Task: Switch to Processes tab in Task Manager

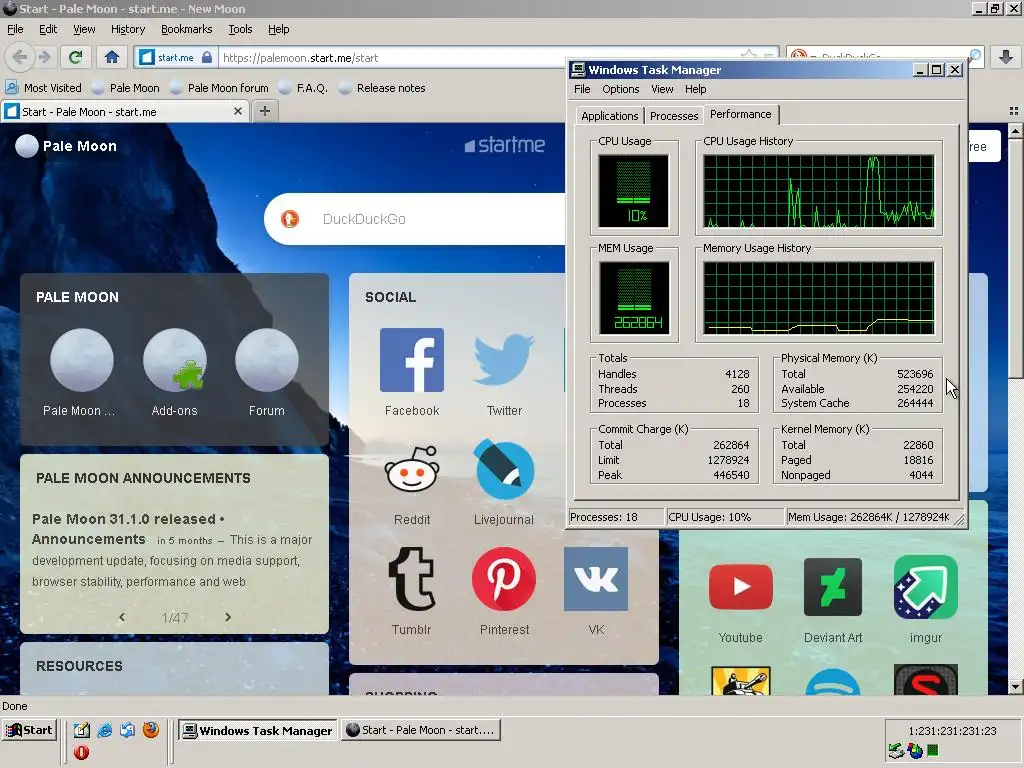Action: [x=674, y=116]
